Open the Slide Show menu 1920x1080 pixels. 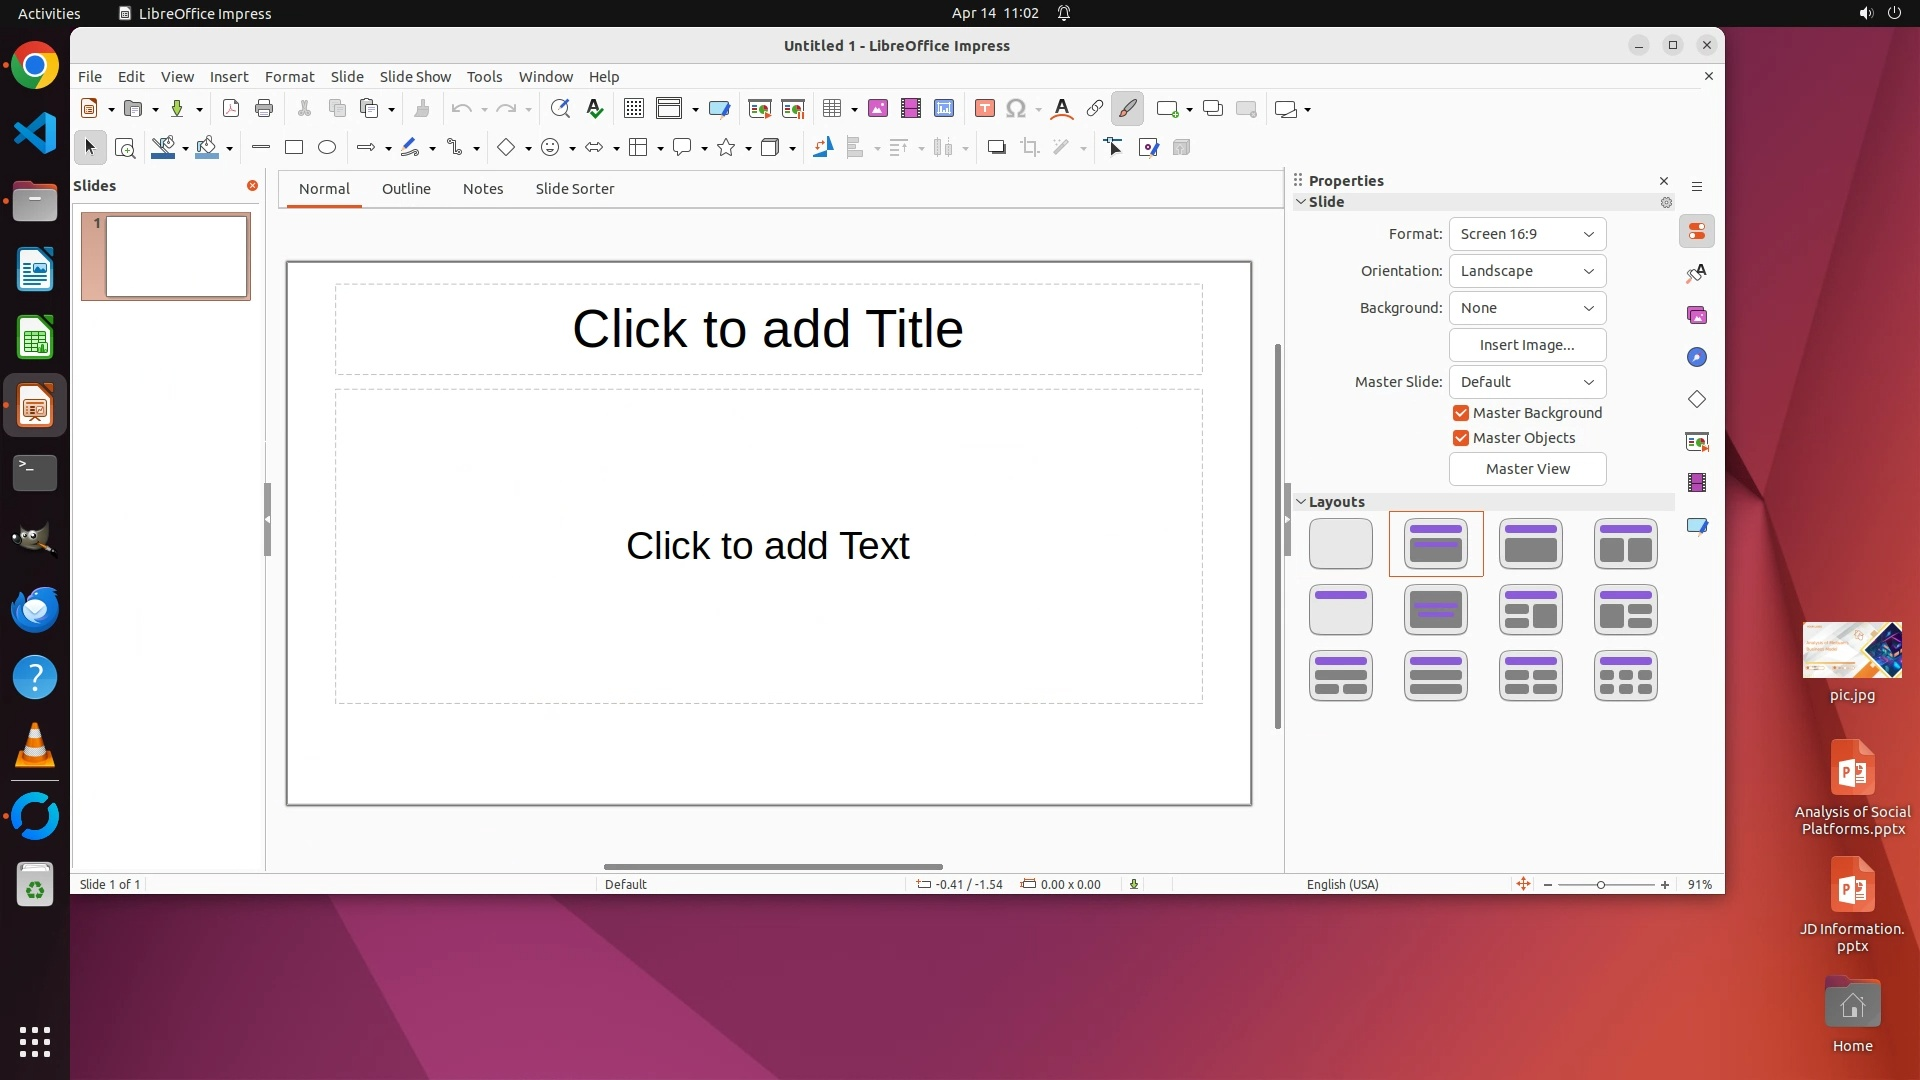(415, 77)
